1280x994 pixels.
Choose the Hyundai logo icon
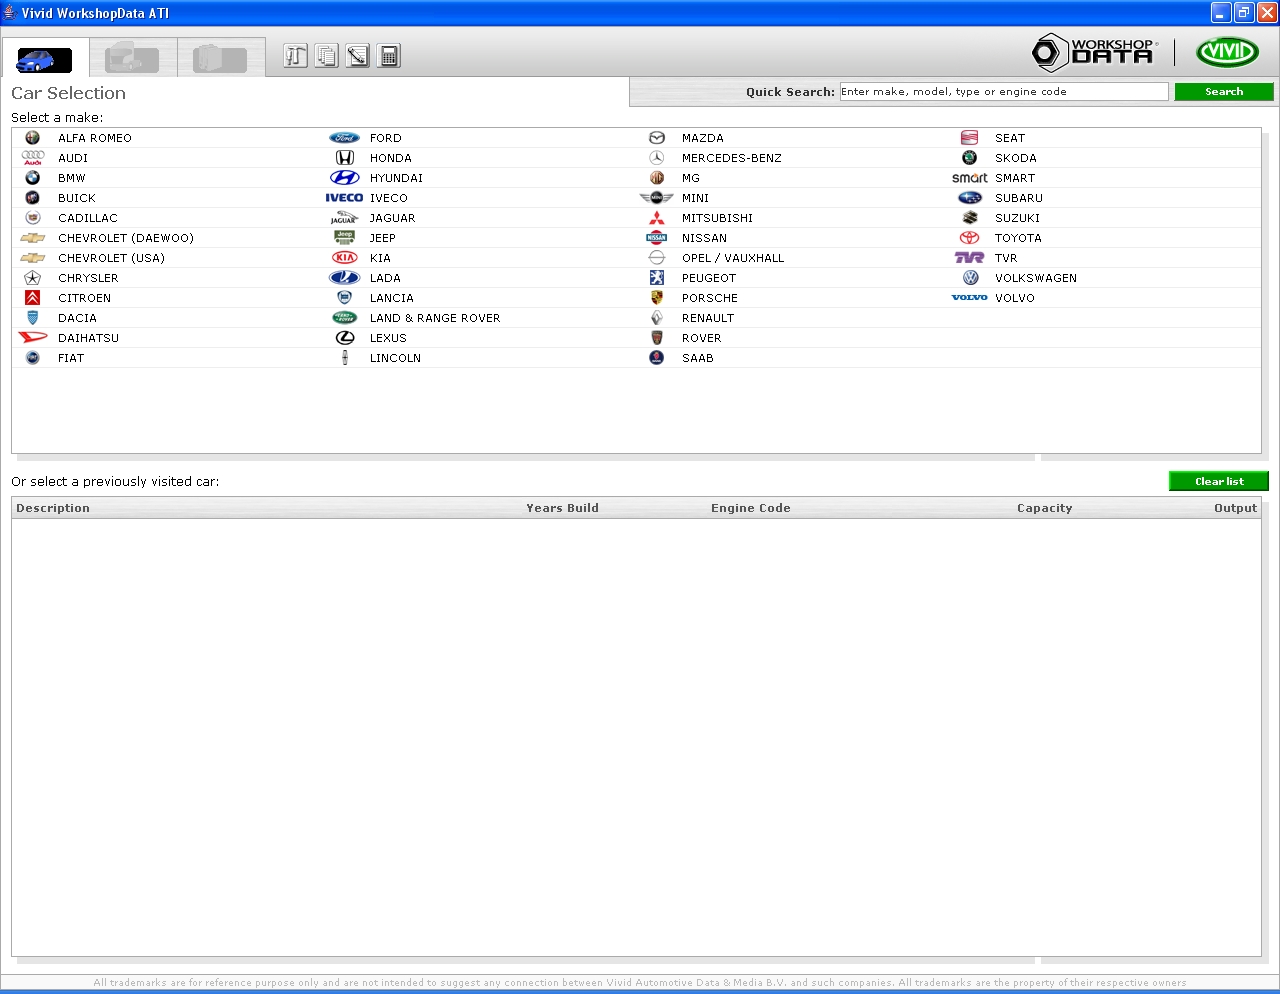(x=345, y=178)
